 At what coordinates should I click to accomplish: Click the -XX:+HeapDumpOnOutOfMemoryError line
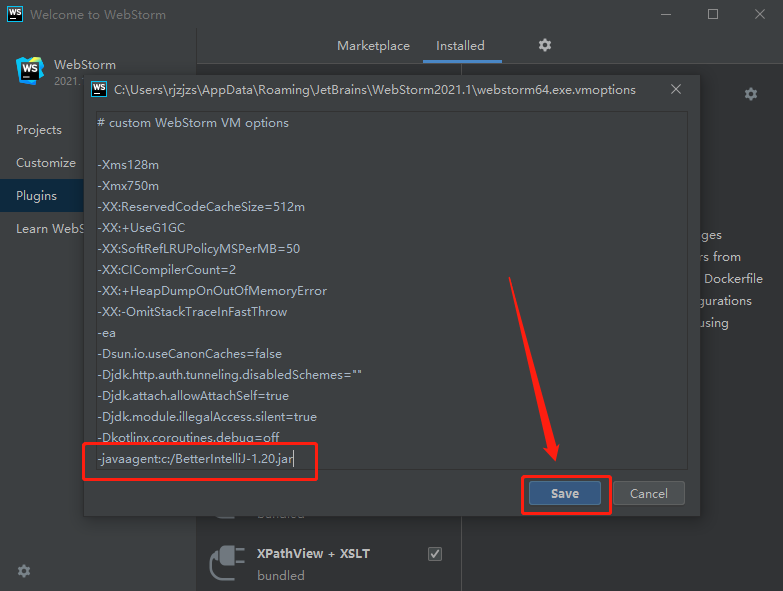[x=212, y=291]
